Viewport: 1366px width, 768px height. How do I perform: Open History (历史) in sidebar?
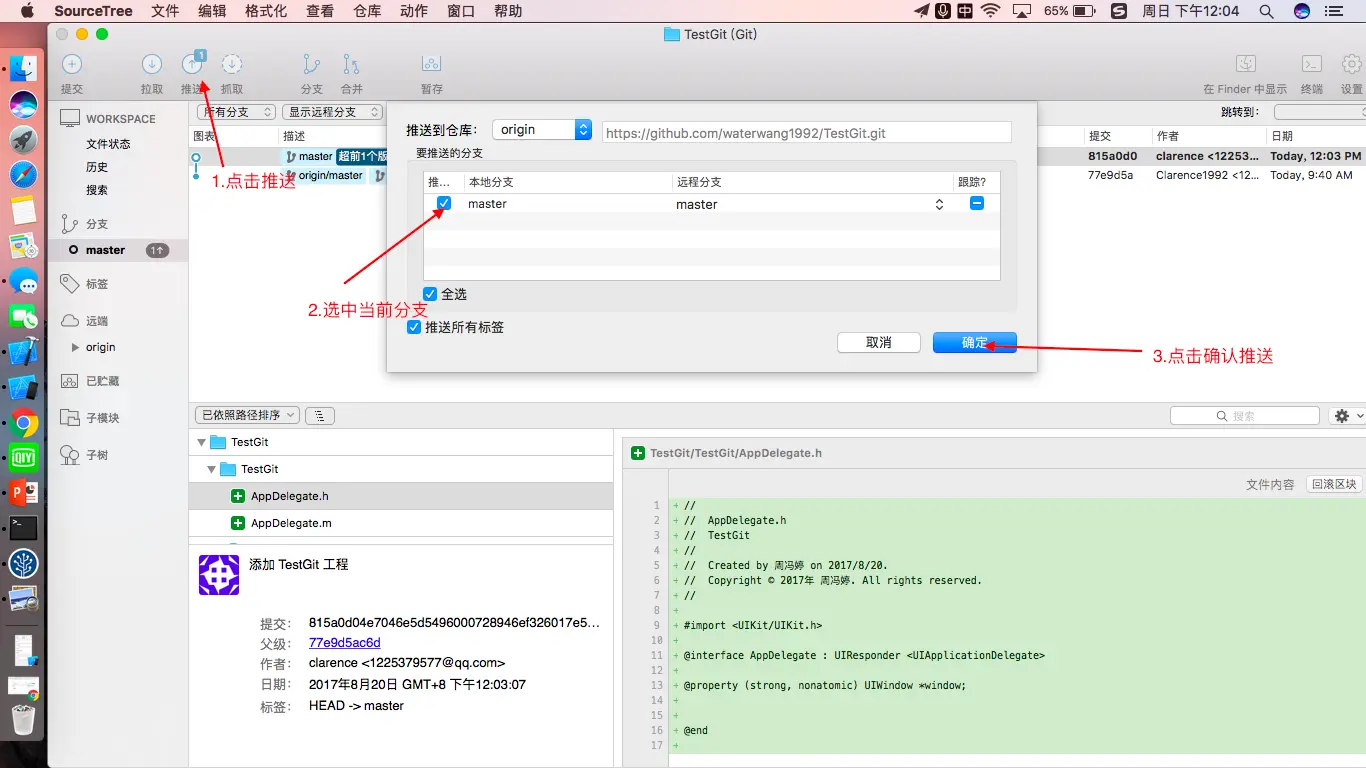pos(97,167)
